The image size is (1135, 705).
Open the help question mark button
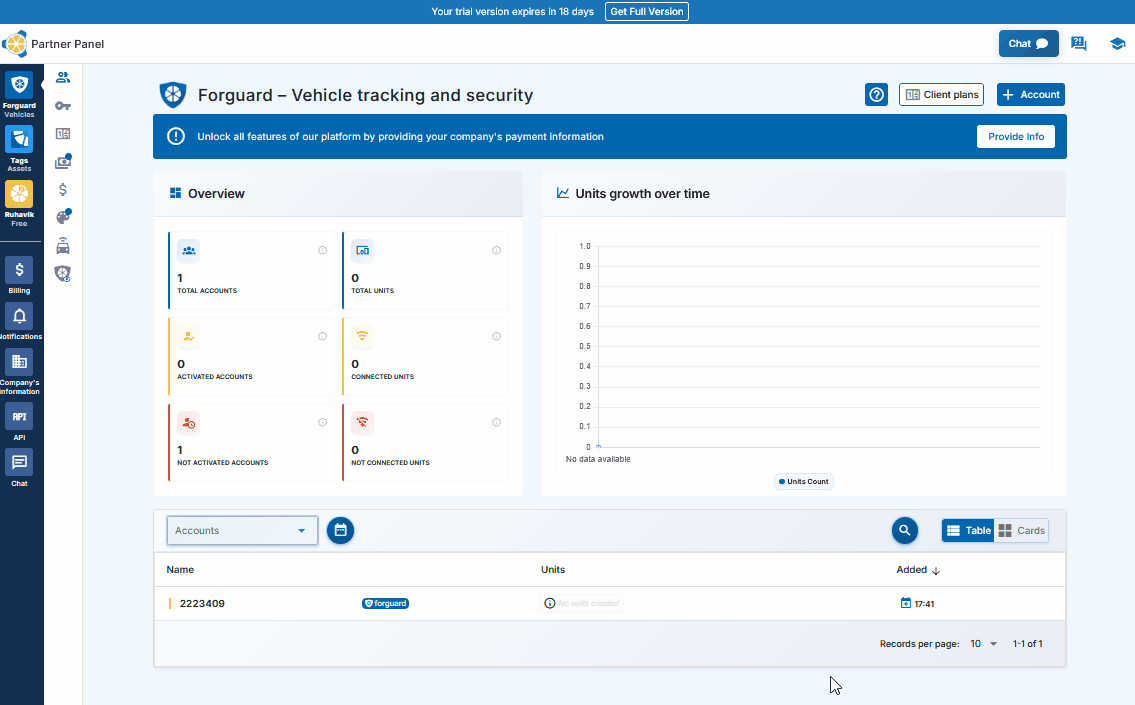[876, 95]
